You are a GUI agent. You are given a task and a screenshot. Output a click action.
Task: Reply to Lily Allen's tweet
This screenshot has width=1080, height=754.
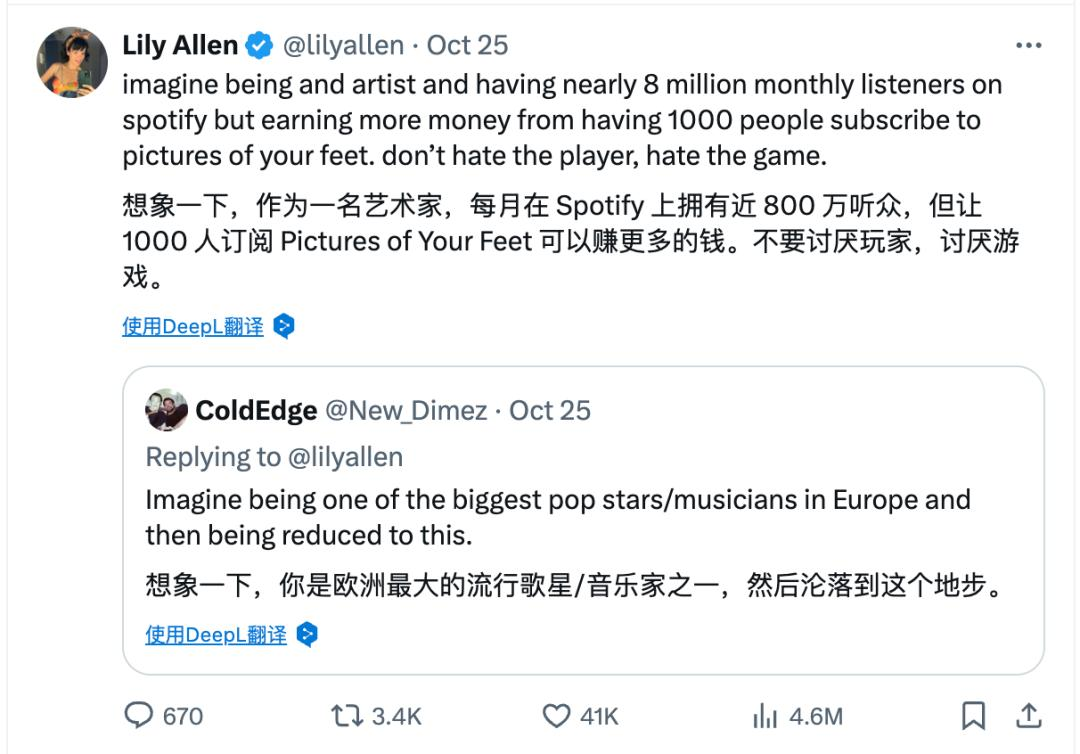(x=140, y=716)
